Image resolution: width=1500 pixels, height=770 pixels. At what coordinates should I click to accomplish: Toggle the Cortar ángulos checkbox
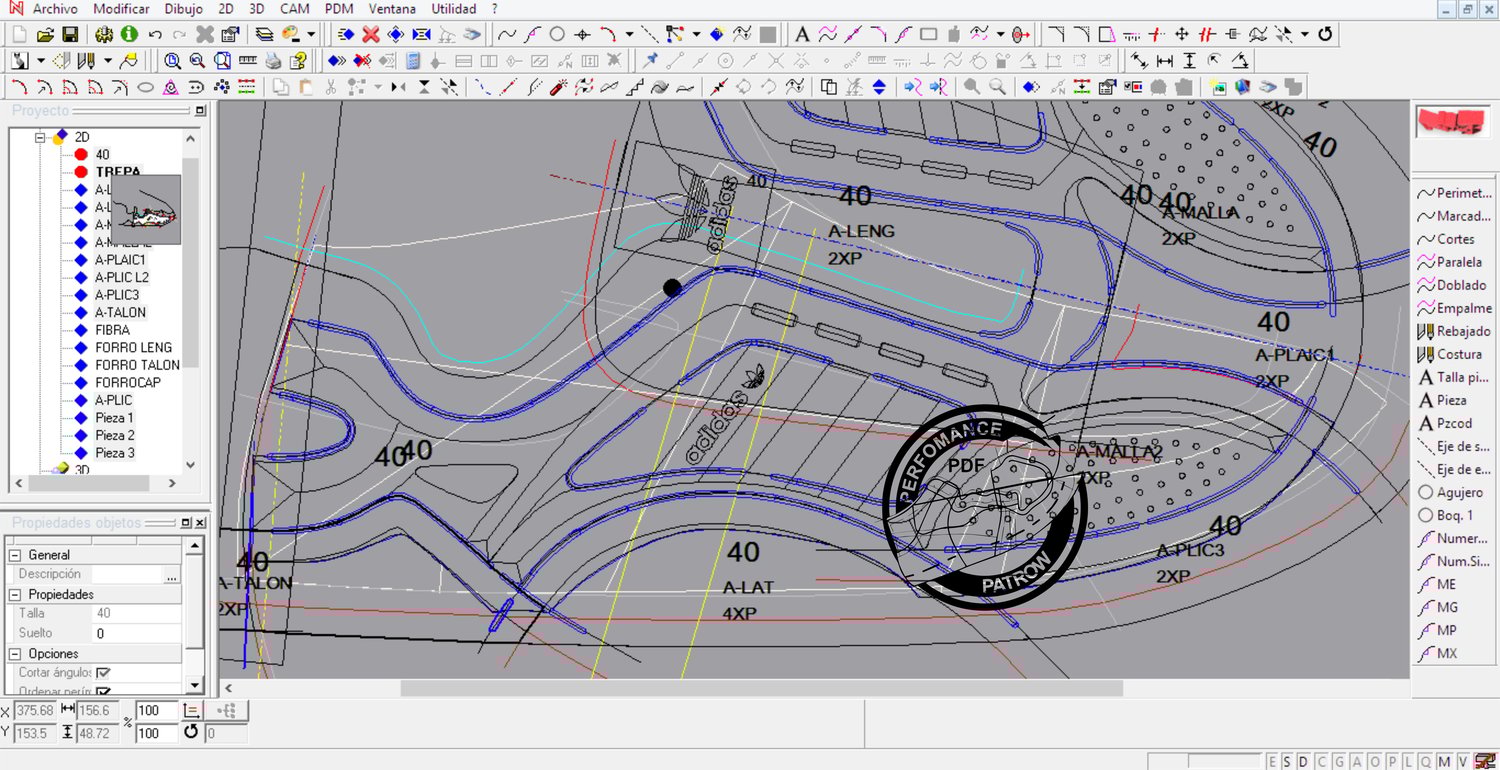(x=103, y=673)
